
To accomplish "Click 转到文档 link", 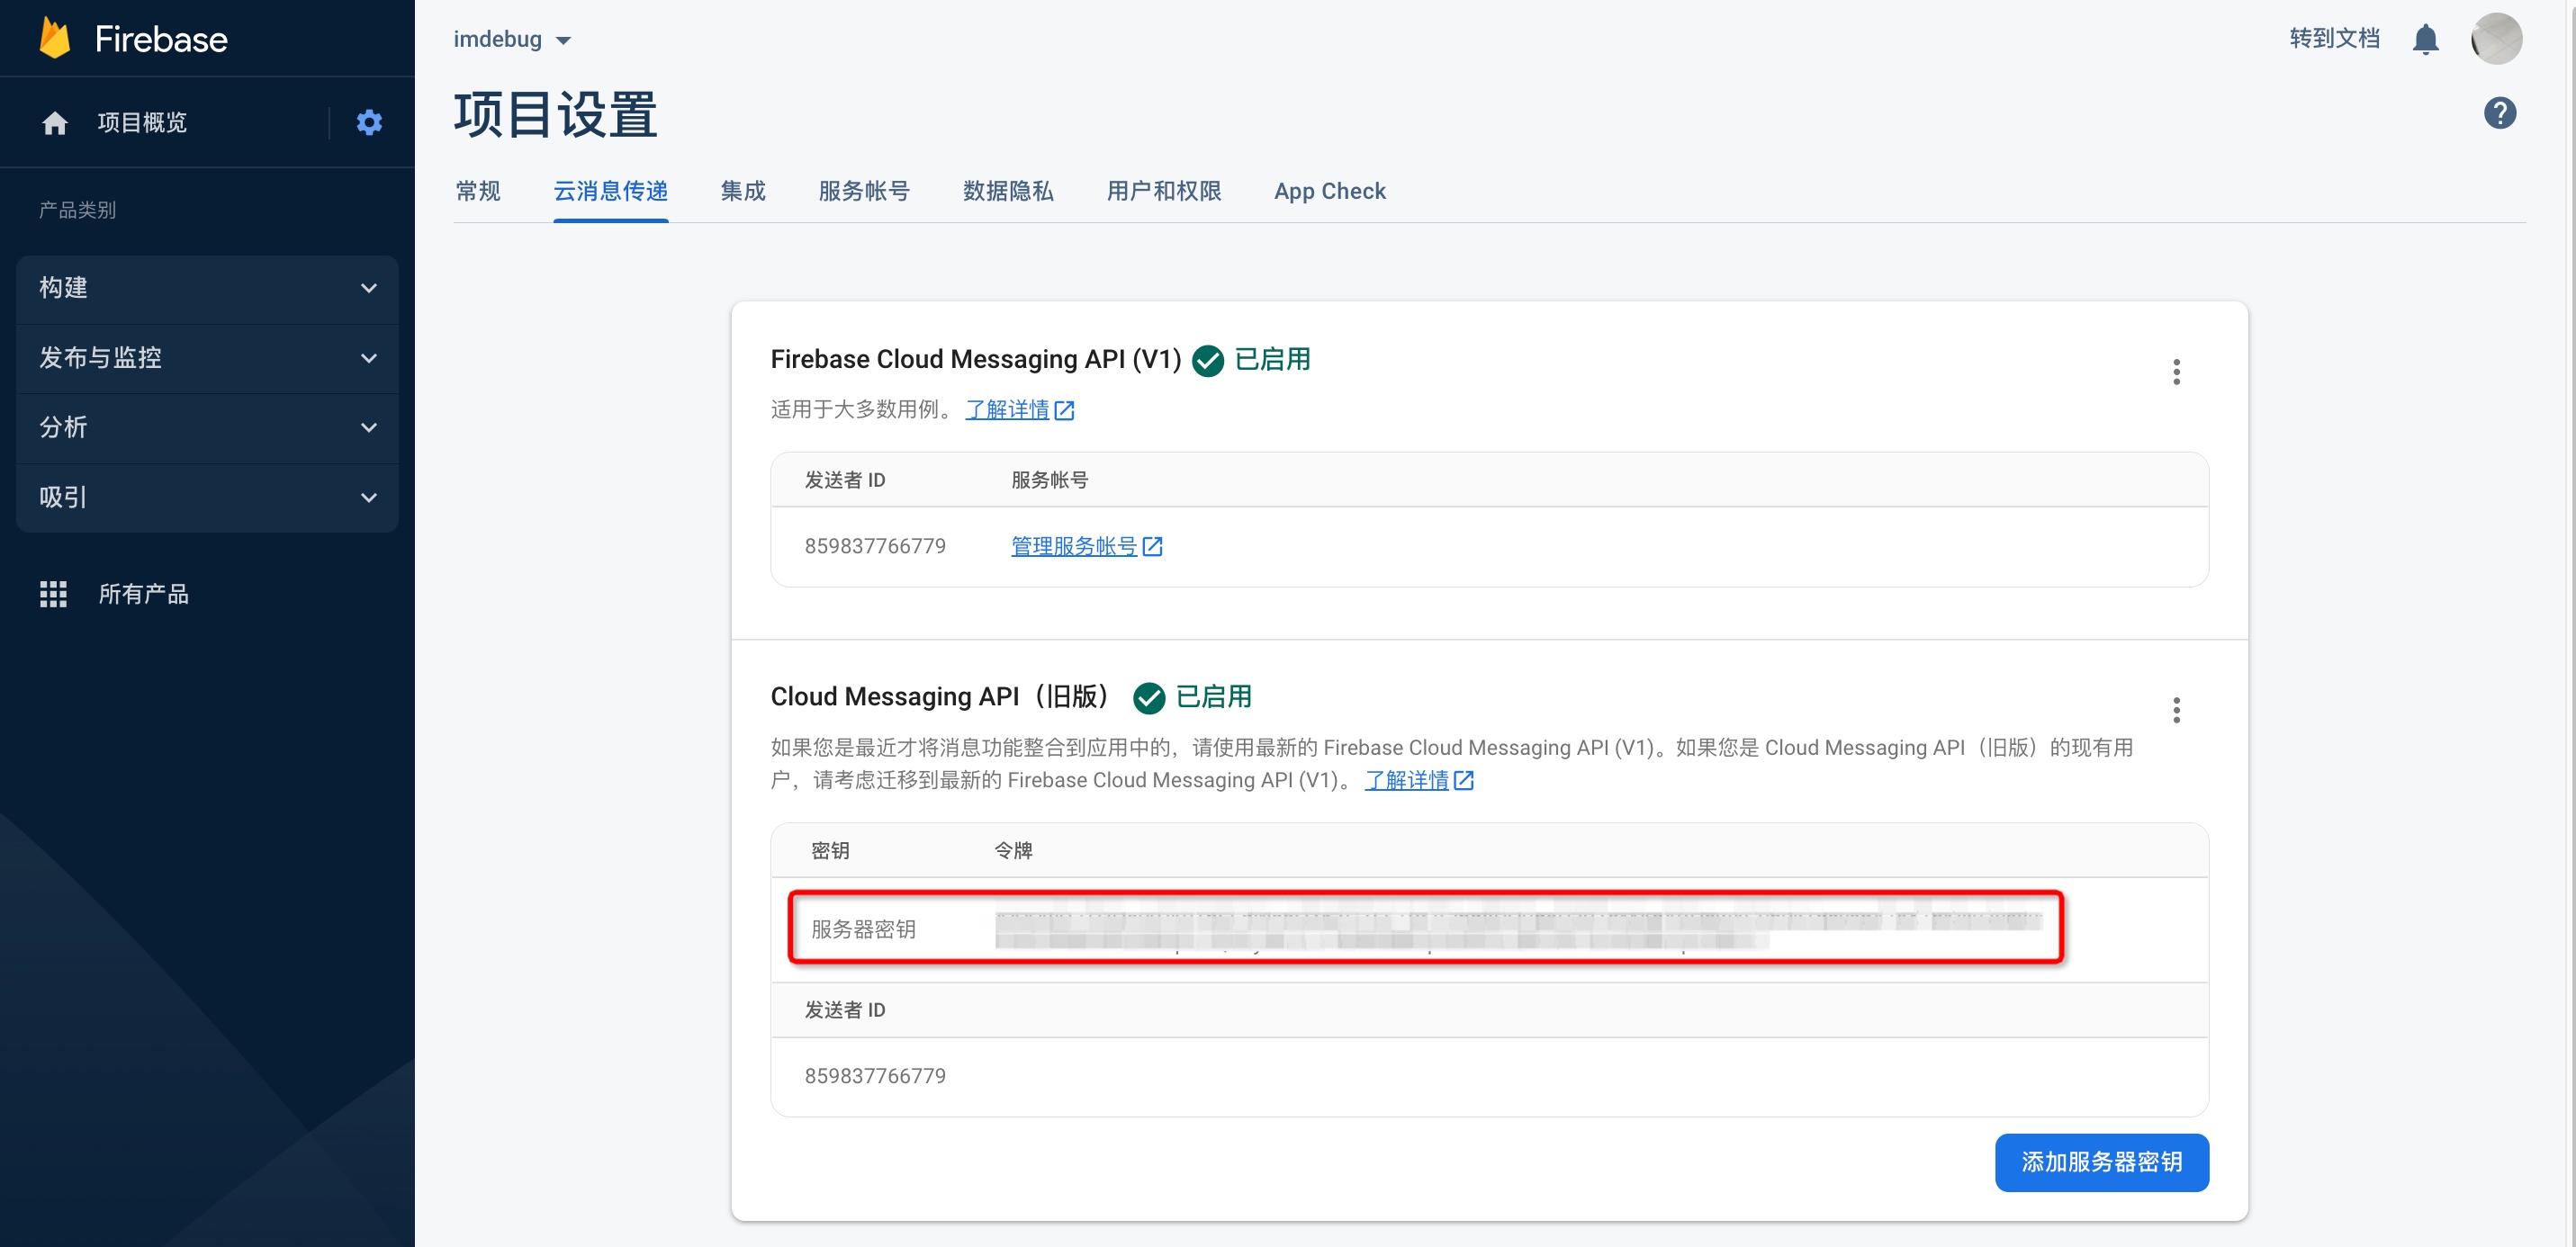I will [x=2334, y=39].
